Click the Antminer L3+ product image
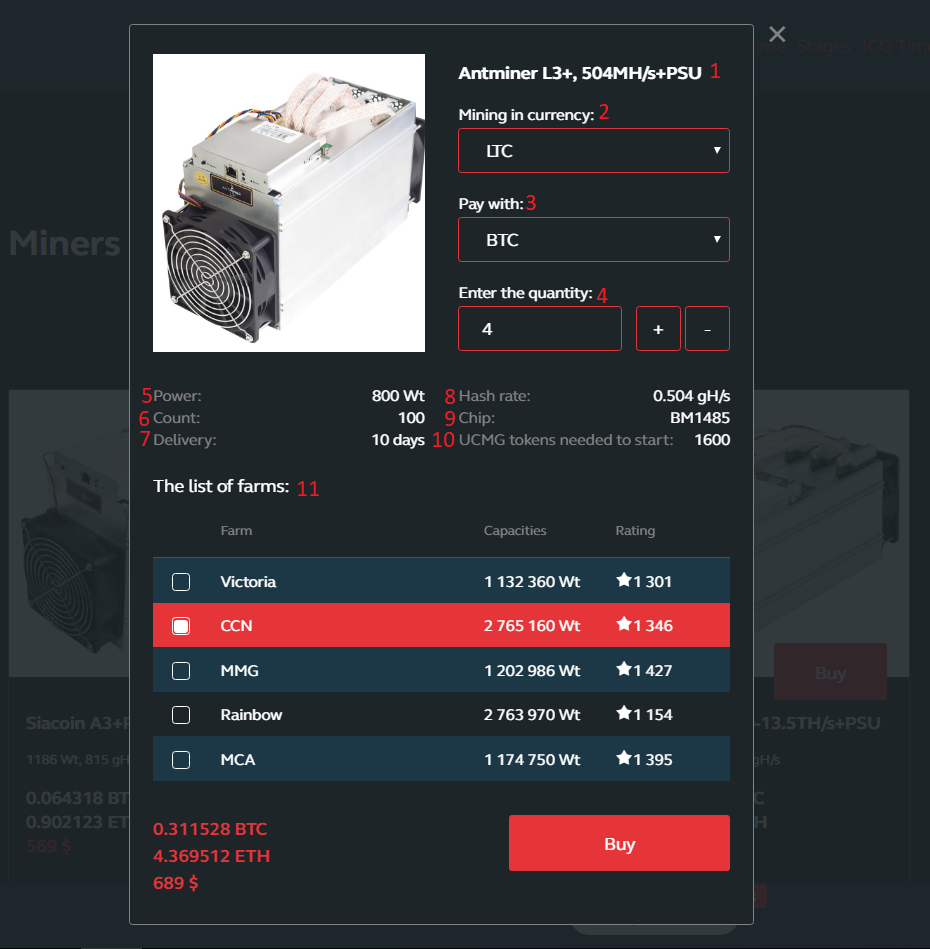 click(x=289, y=203)
